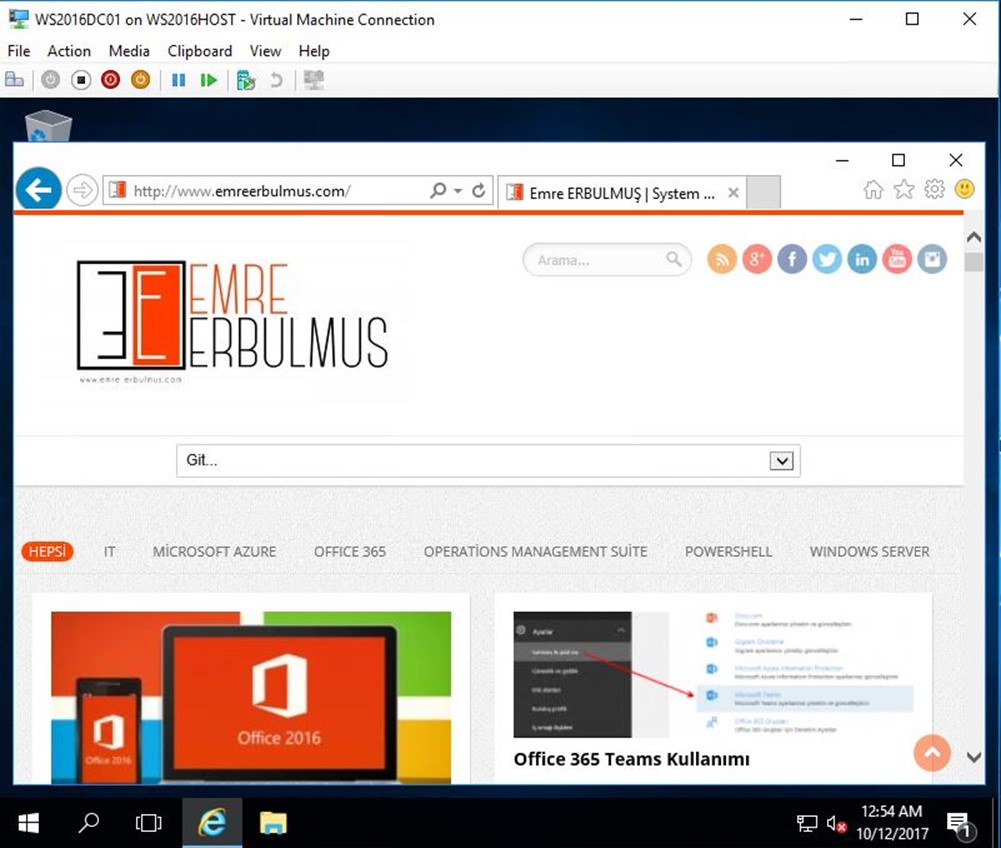Click the address bar search magnifier
The height and width of the screenshot is (848, 1001).
point(438,190)
